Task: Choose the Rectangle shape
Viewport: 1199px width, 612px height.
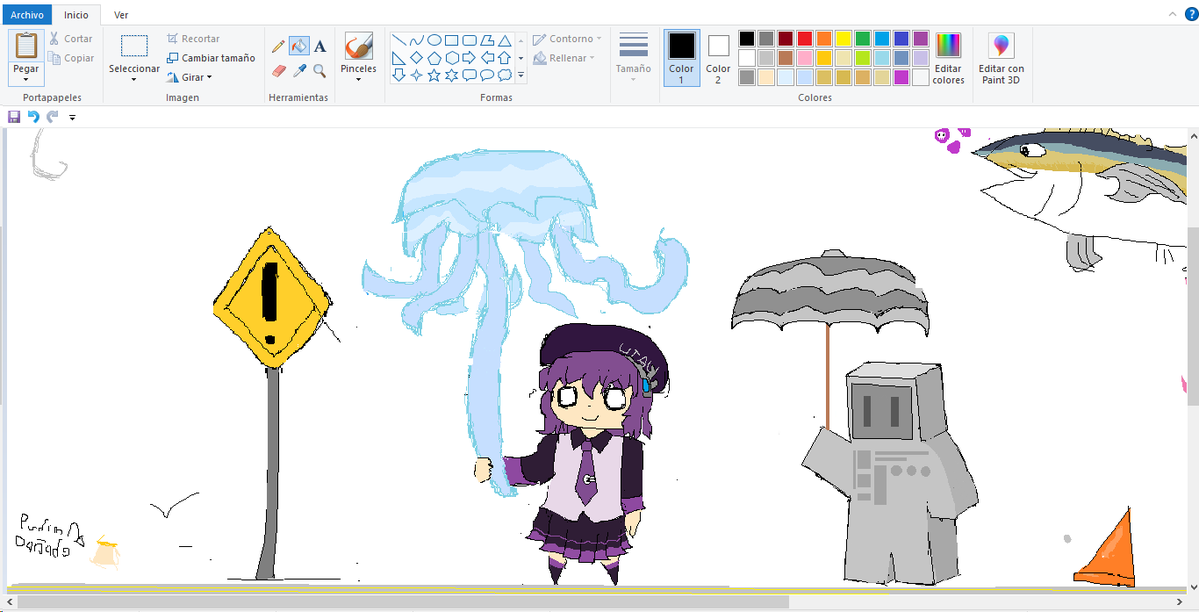Action: [x=451, y=41]
